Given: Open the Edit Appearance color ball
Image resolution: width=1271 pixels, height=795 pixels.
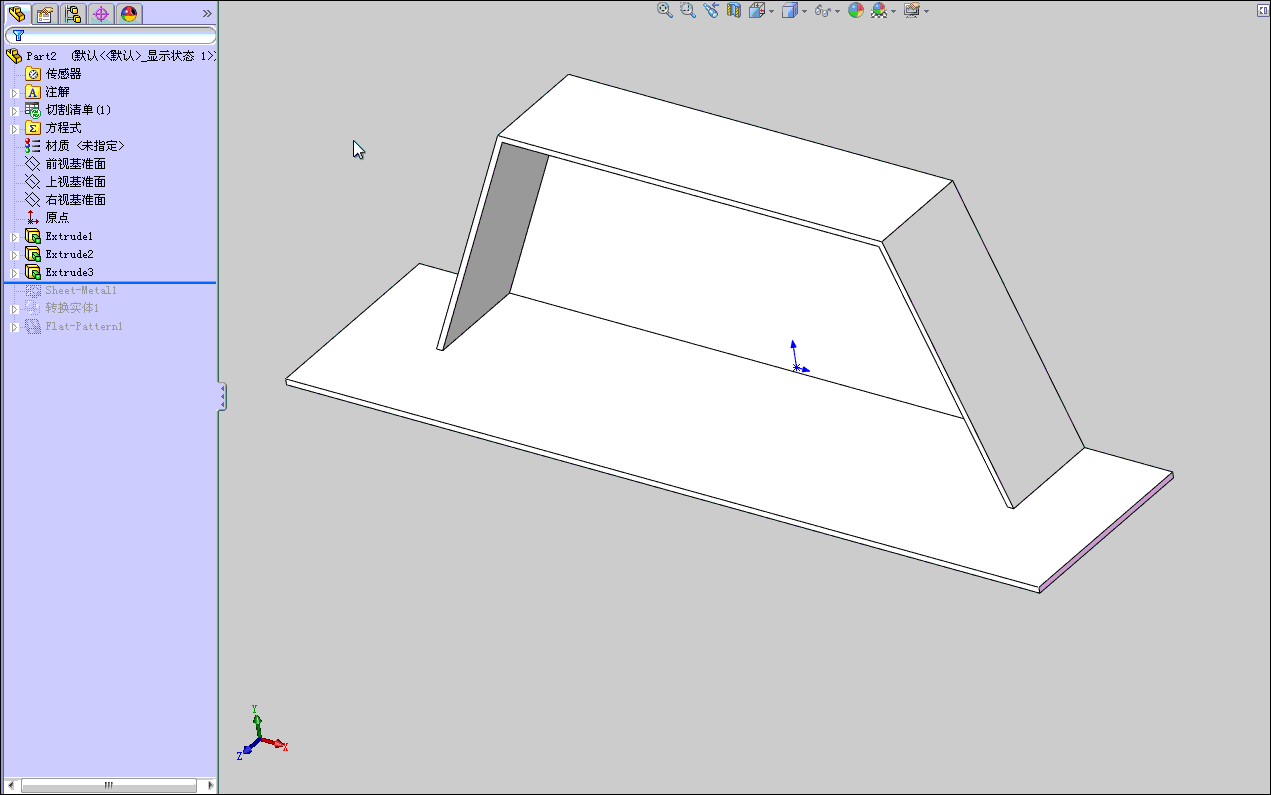Looking at the screenshot, I should pos(856,10).
